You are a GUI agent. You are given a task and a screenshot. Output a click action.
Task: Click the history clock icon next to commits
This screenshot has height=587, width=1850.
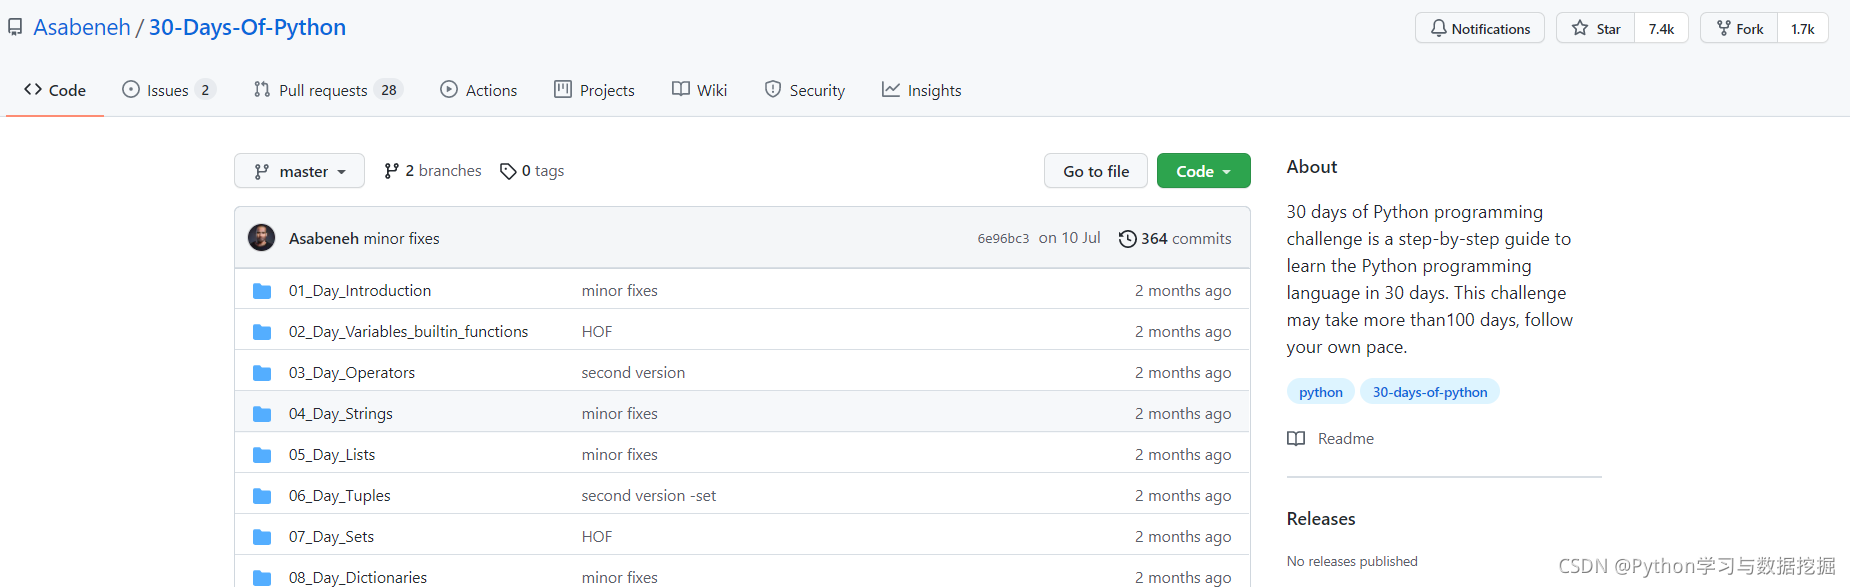(x=1127, y=239)
